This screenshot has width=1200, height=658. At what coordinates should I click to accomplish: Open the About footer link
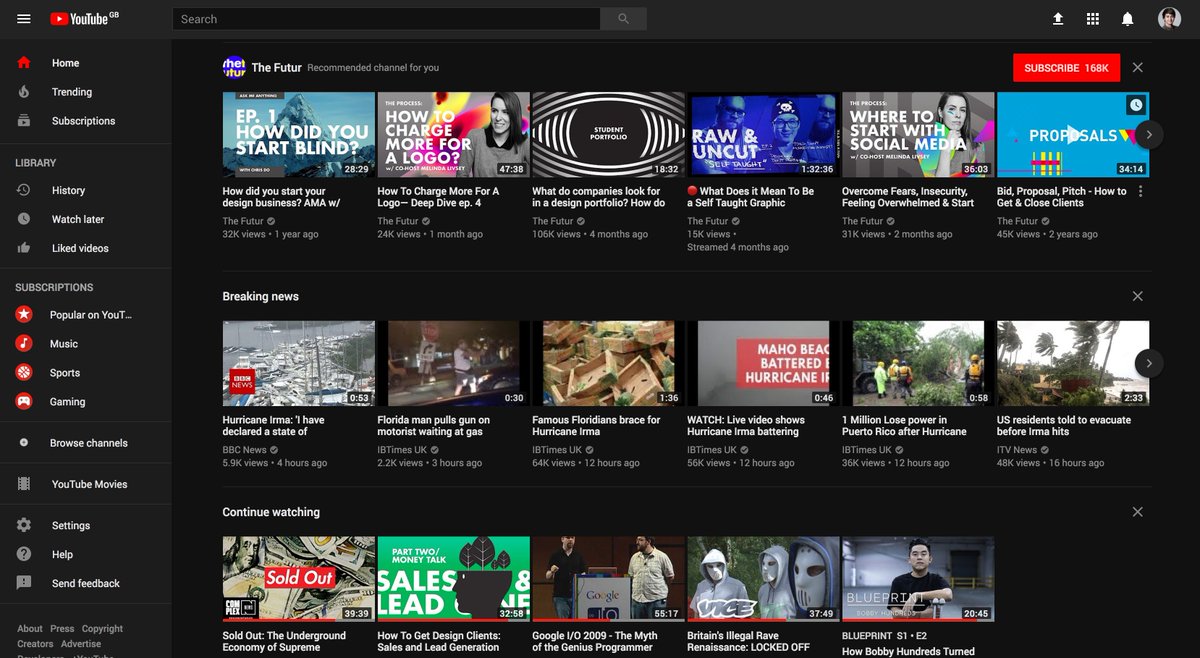click(30, 629)
